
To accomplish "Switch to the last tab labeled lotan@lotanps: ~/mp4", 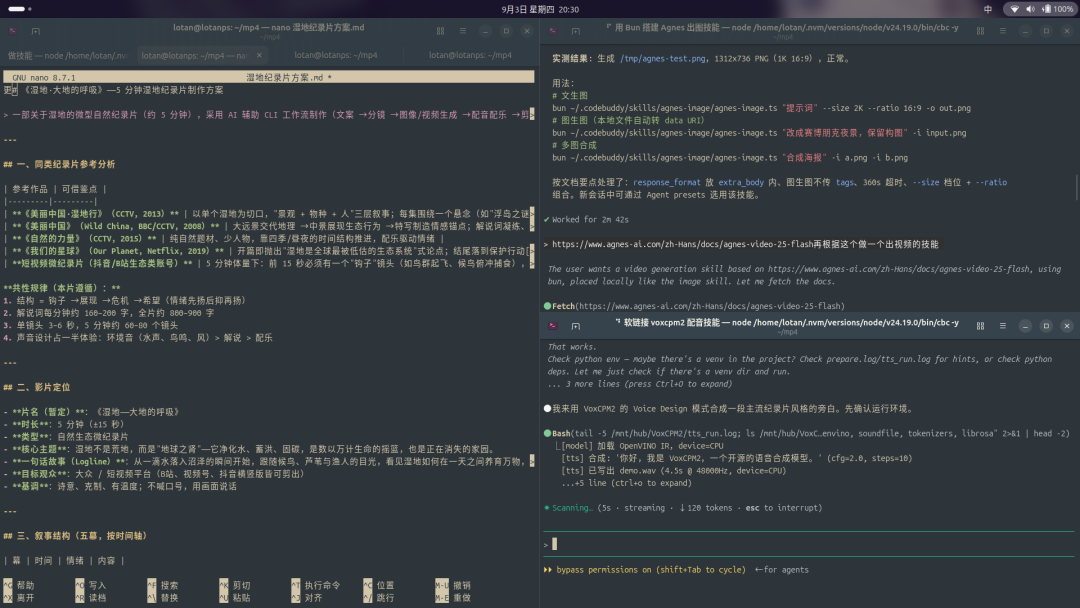I will coord(470,55).
